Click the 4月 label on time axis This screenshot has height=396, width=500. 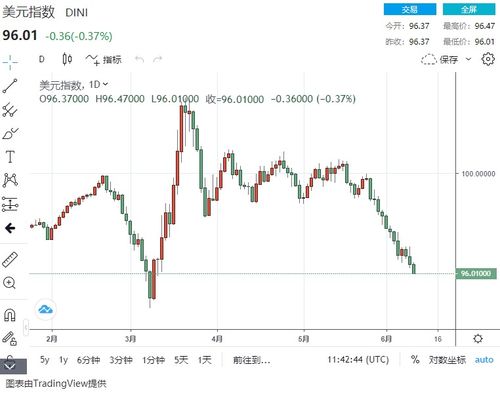pyautogui.click(x=217, y=339)
